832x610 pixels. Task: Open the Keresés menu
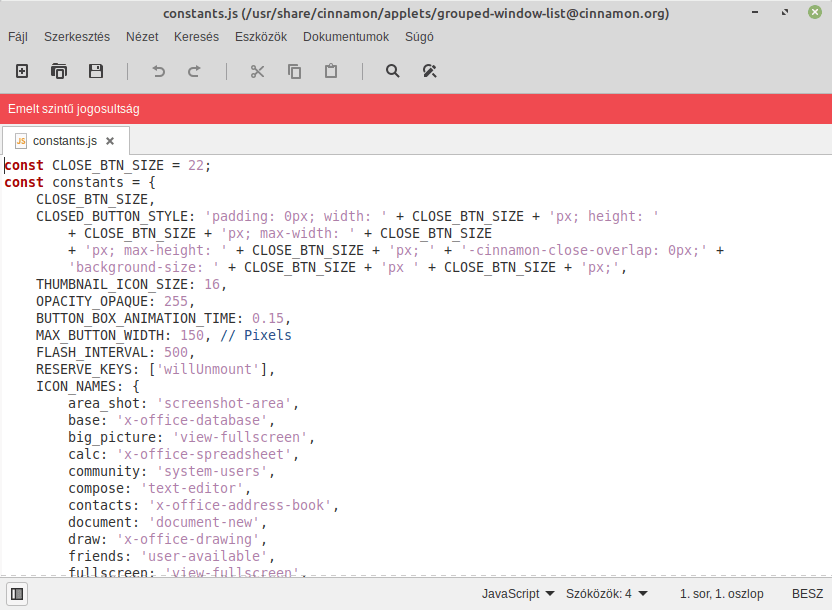click(196, 37)
